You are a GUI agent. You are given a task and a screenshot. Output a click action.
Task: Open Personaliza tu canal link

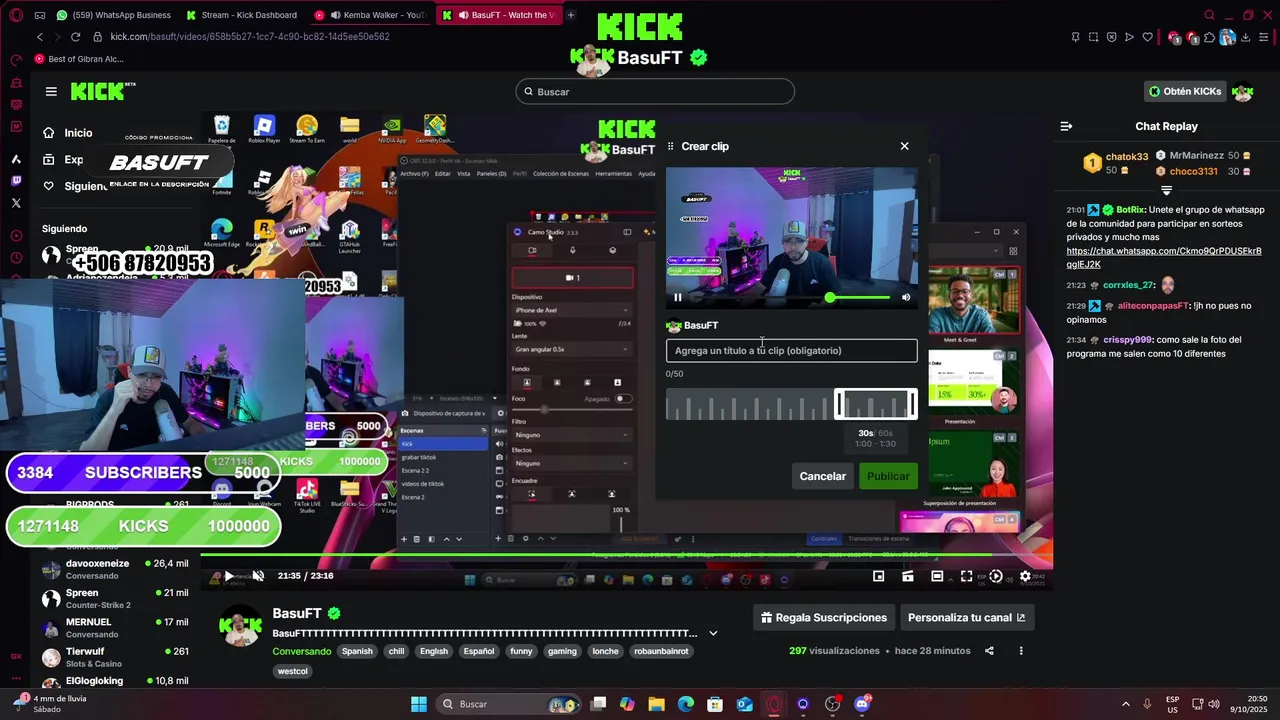tap(966, 617)
